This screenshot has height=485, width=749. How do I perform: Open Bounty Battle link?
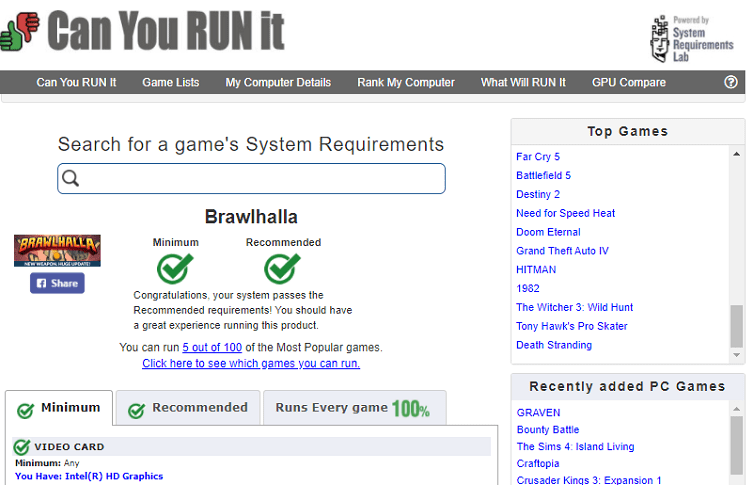click(548, 430)
